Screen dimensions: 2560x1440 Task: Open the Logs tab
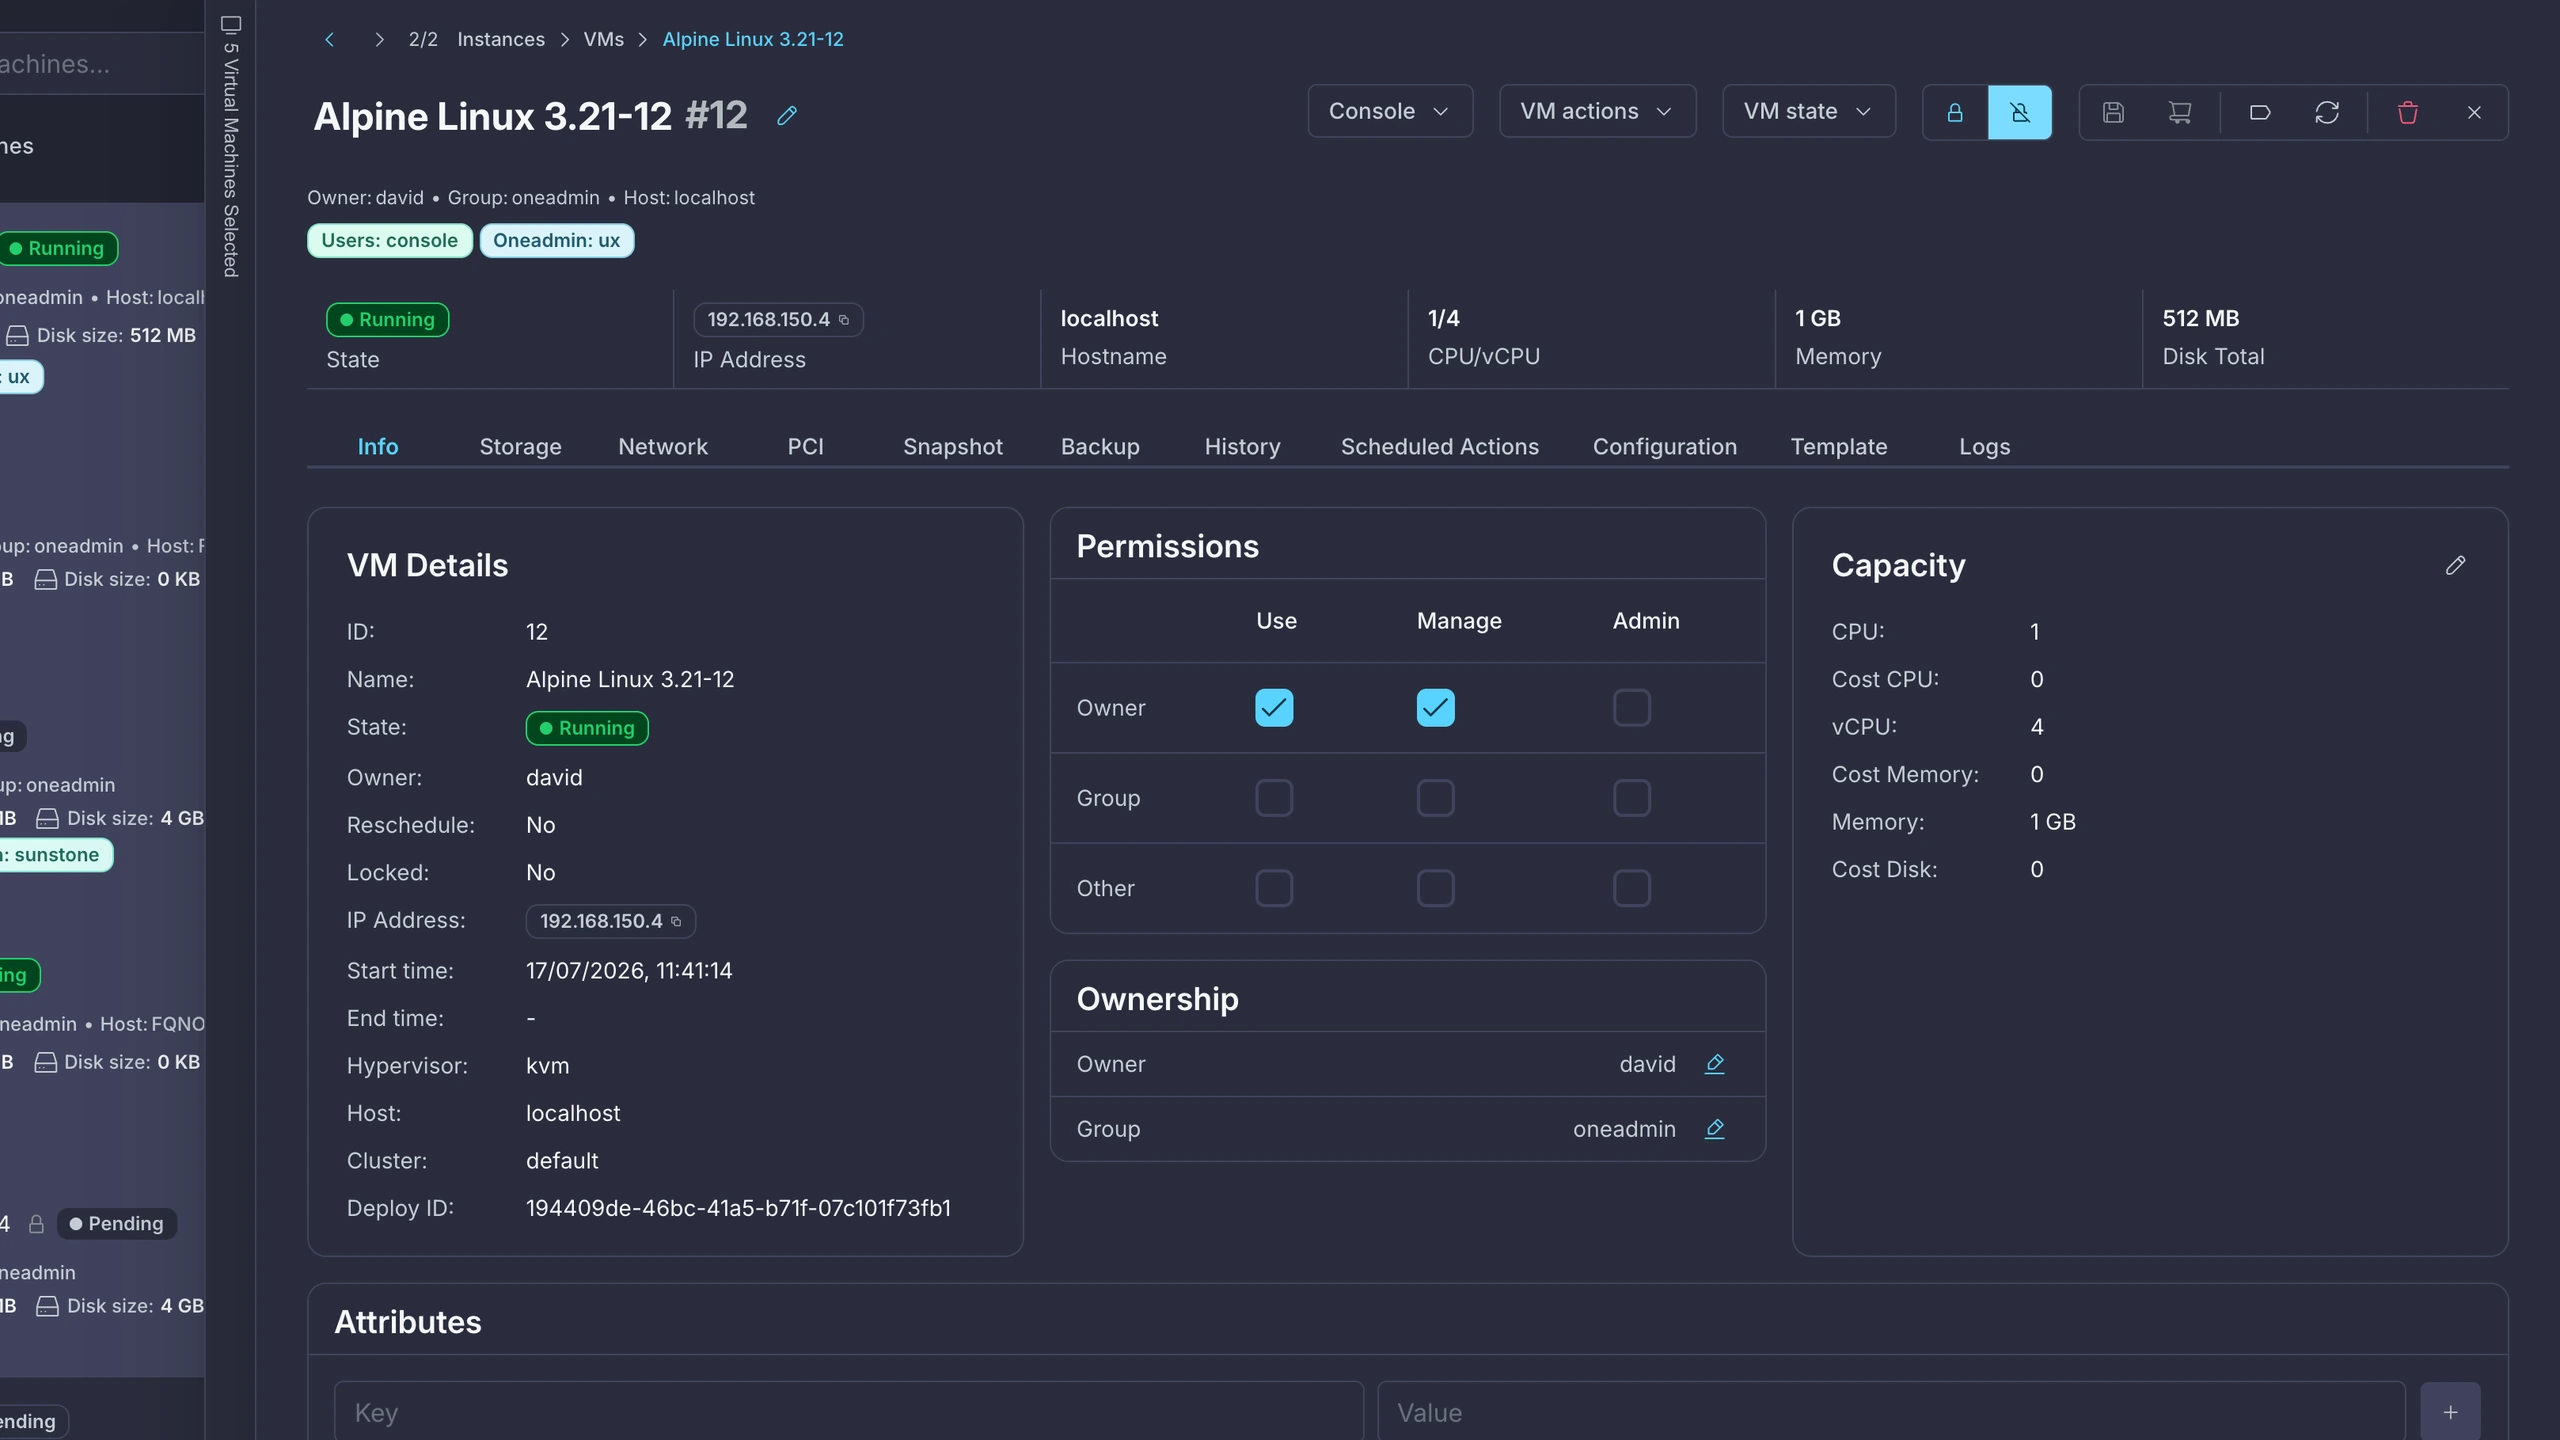pyautogui.click(x=1984, y=447)
